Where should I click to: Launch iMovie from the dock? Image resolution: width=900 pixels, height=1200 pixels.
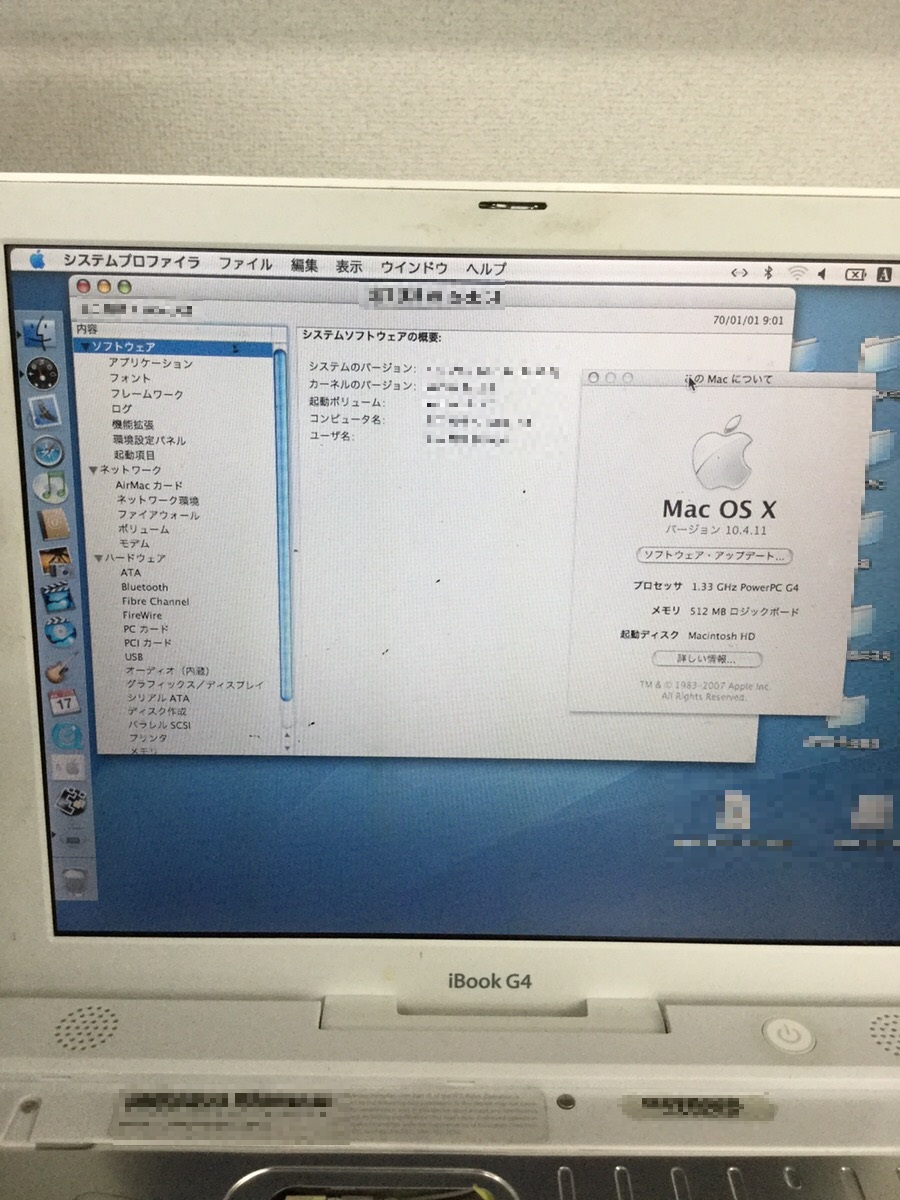click(57, 597)
